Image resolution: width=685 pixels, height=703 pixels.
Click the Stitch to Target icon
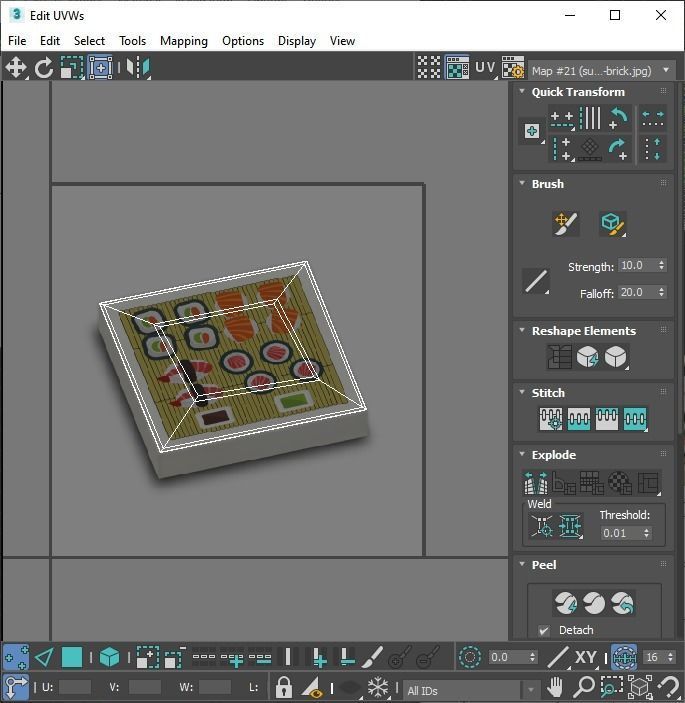tap(551, 419)
